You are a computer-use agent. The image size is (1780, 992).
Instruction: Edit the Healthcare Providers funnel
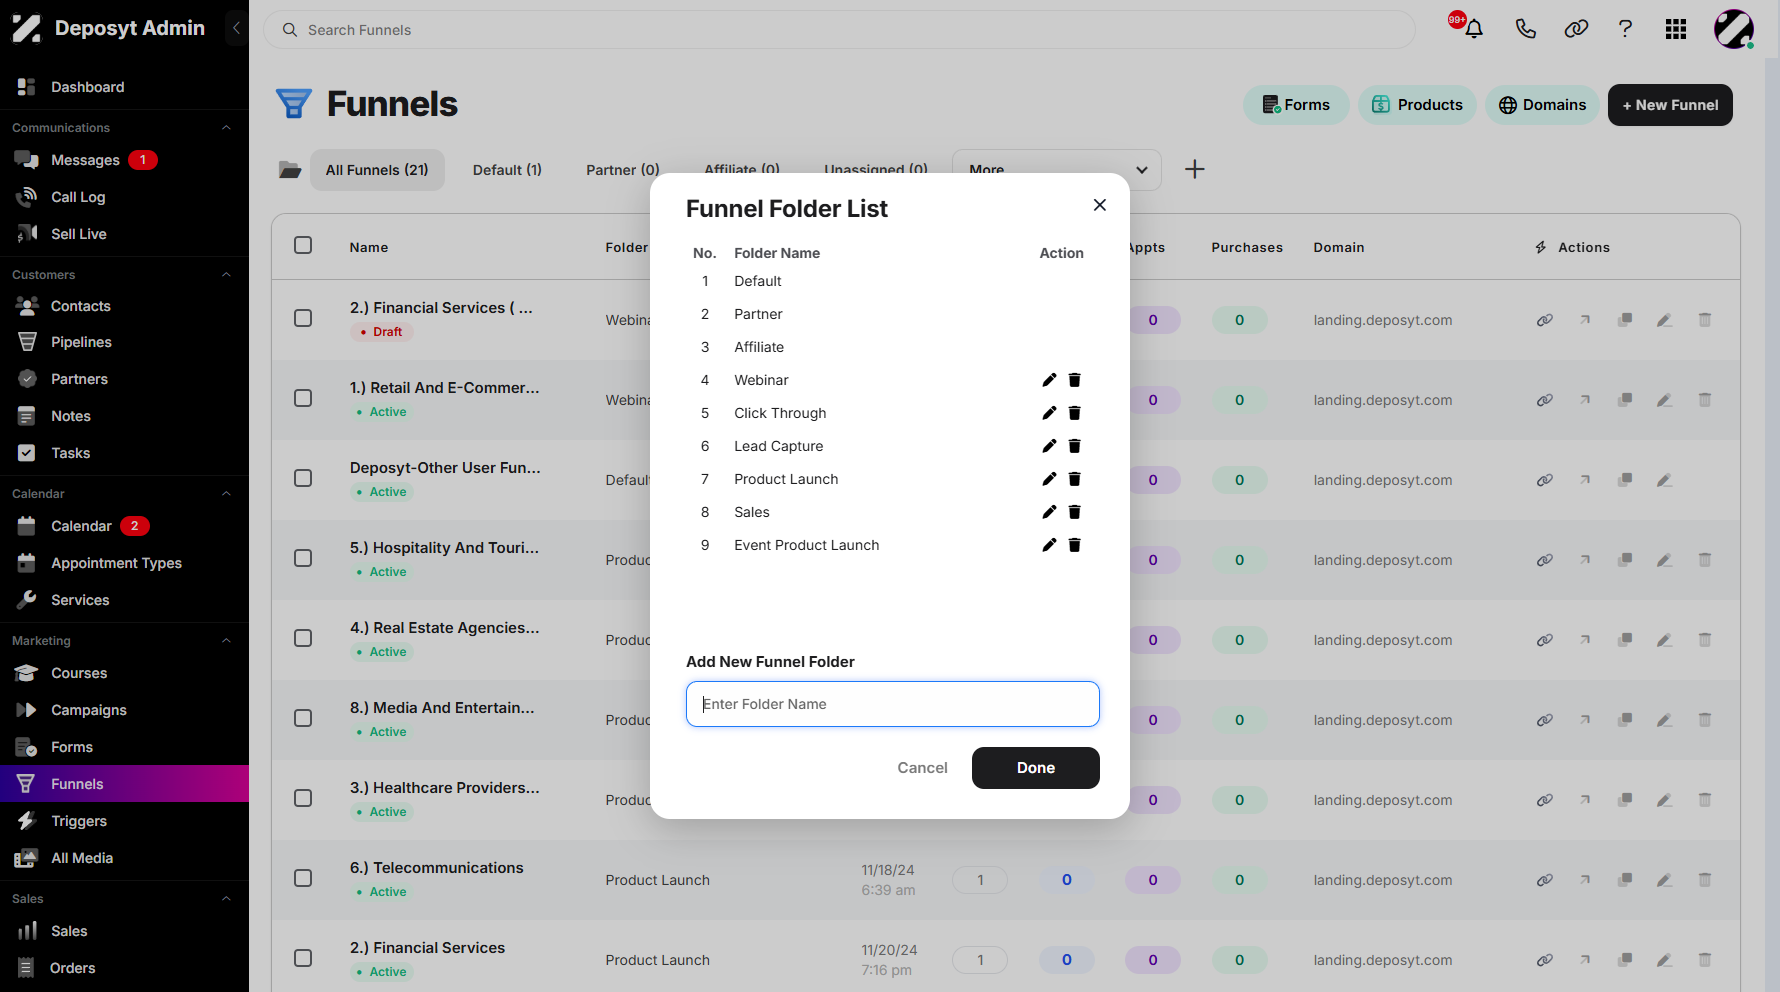pyautogui.click(x=1664, y=800)
